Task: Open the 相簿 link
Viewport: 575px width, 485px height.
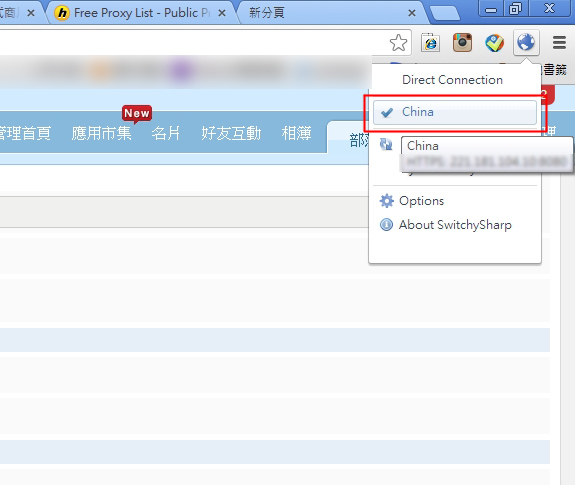Action: [x=296, y=133]
